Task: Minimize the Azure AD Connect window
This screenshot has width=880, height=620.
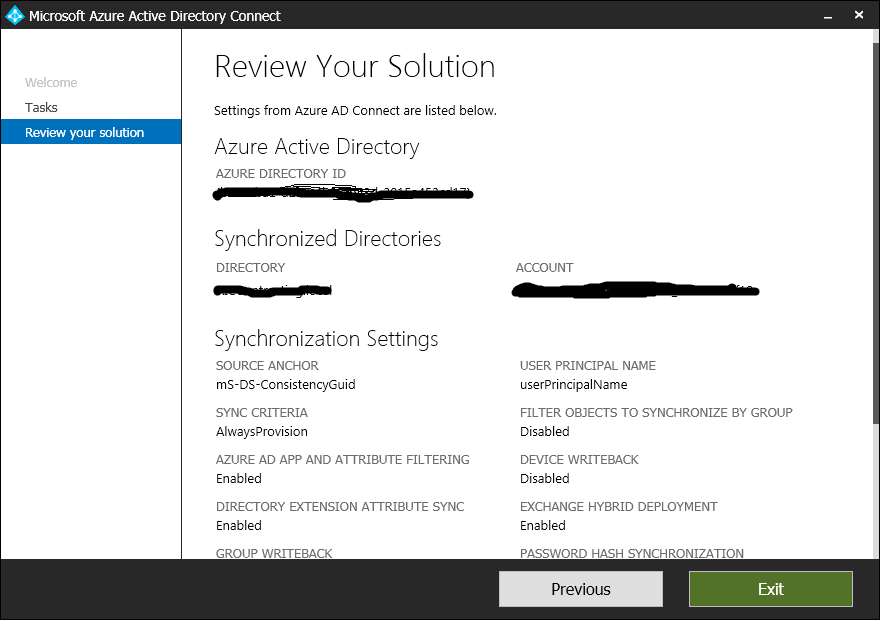Action: 828,16
